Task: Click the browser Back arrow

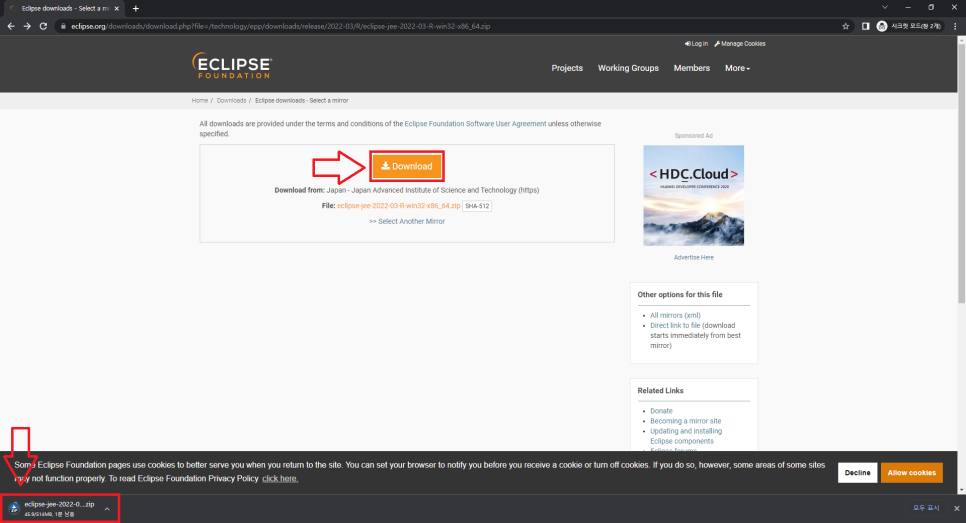Action: [x=10, y=26]
